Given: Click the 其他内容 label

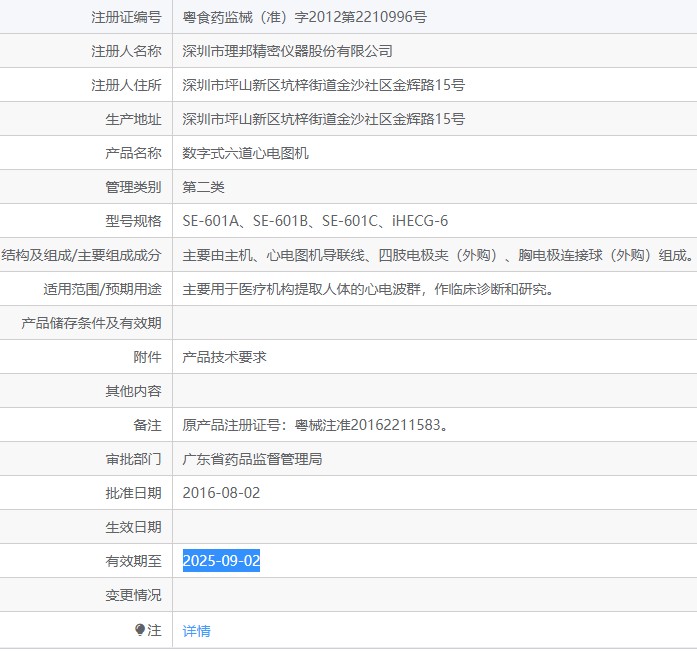Looking at the screenshot, I should pyautogui.click(x=133, y=391).
